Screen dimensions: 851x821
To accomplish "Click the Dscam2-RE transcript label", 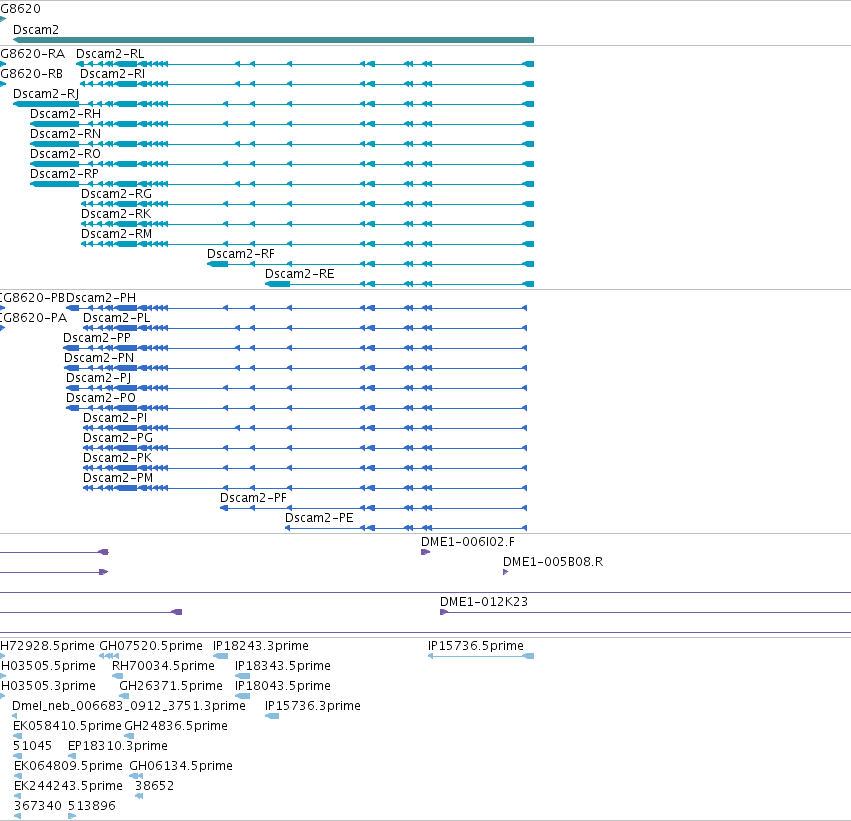I will (x=299, y=275).
